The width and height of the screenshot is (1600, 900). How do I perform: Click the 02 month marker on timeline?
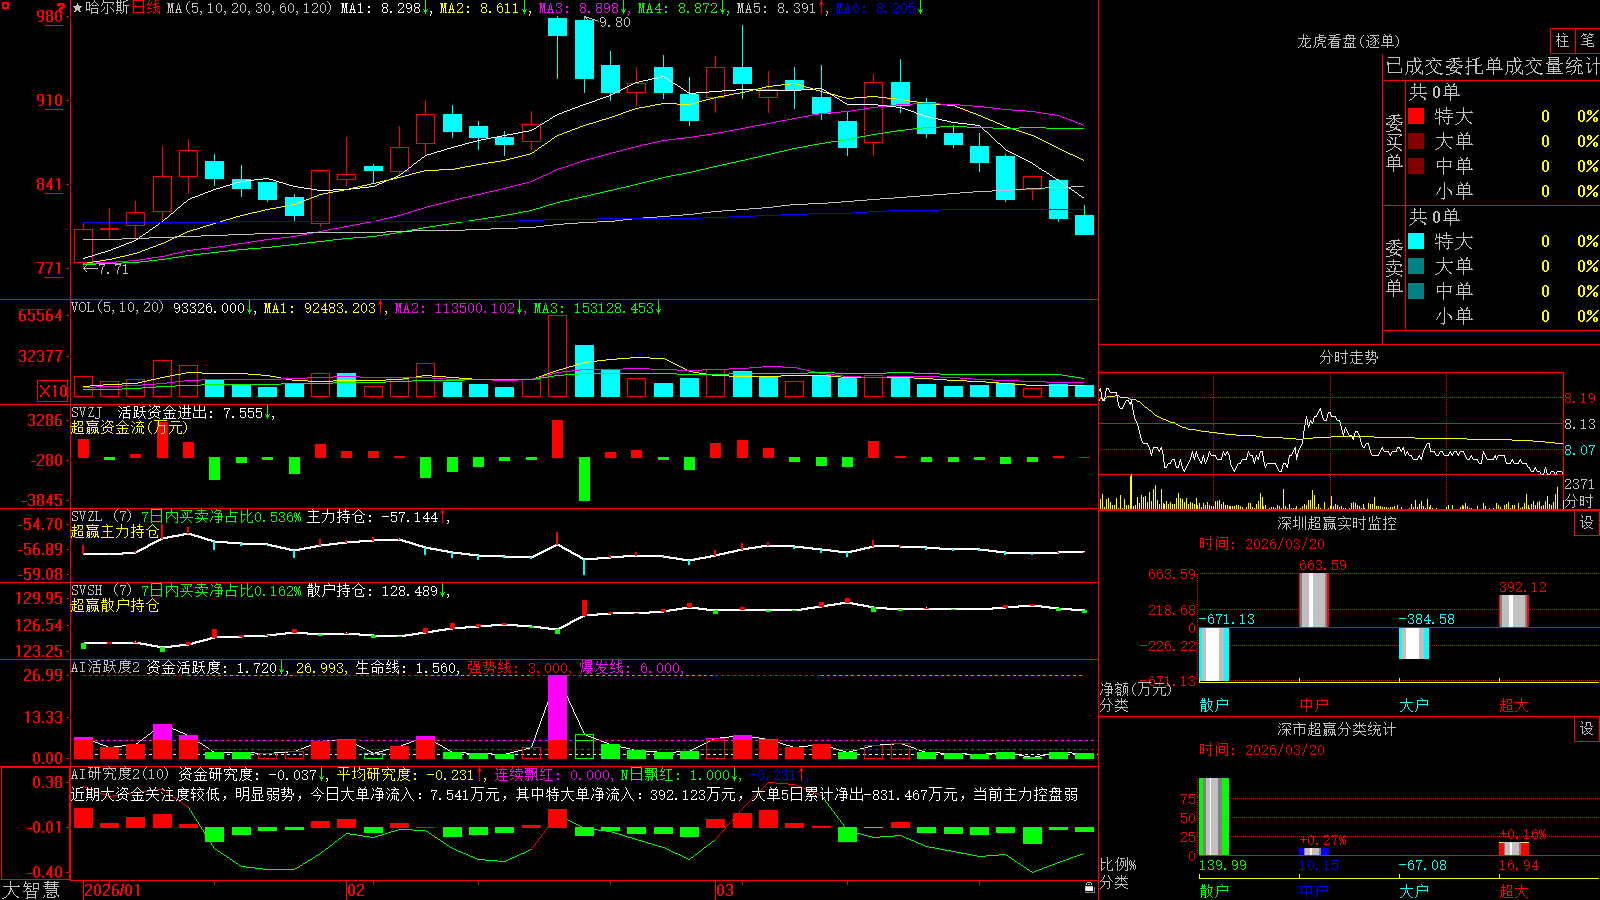pos(355,890)
